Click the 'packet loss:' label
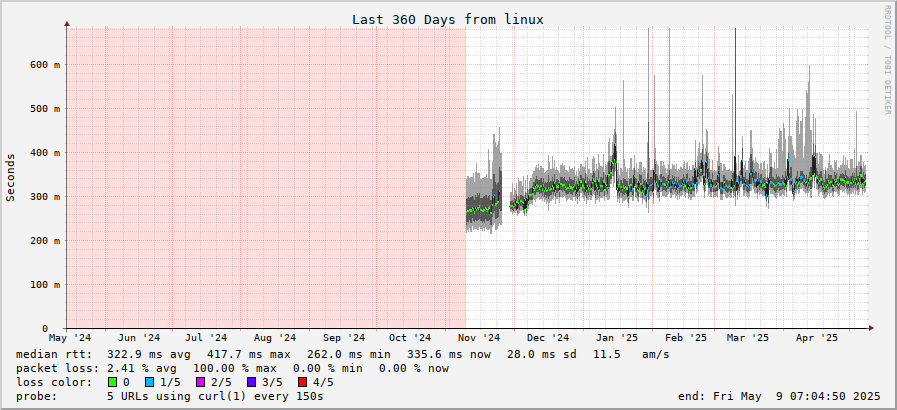The height and width of the screenshot is (410, 897). coord(57,368)
